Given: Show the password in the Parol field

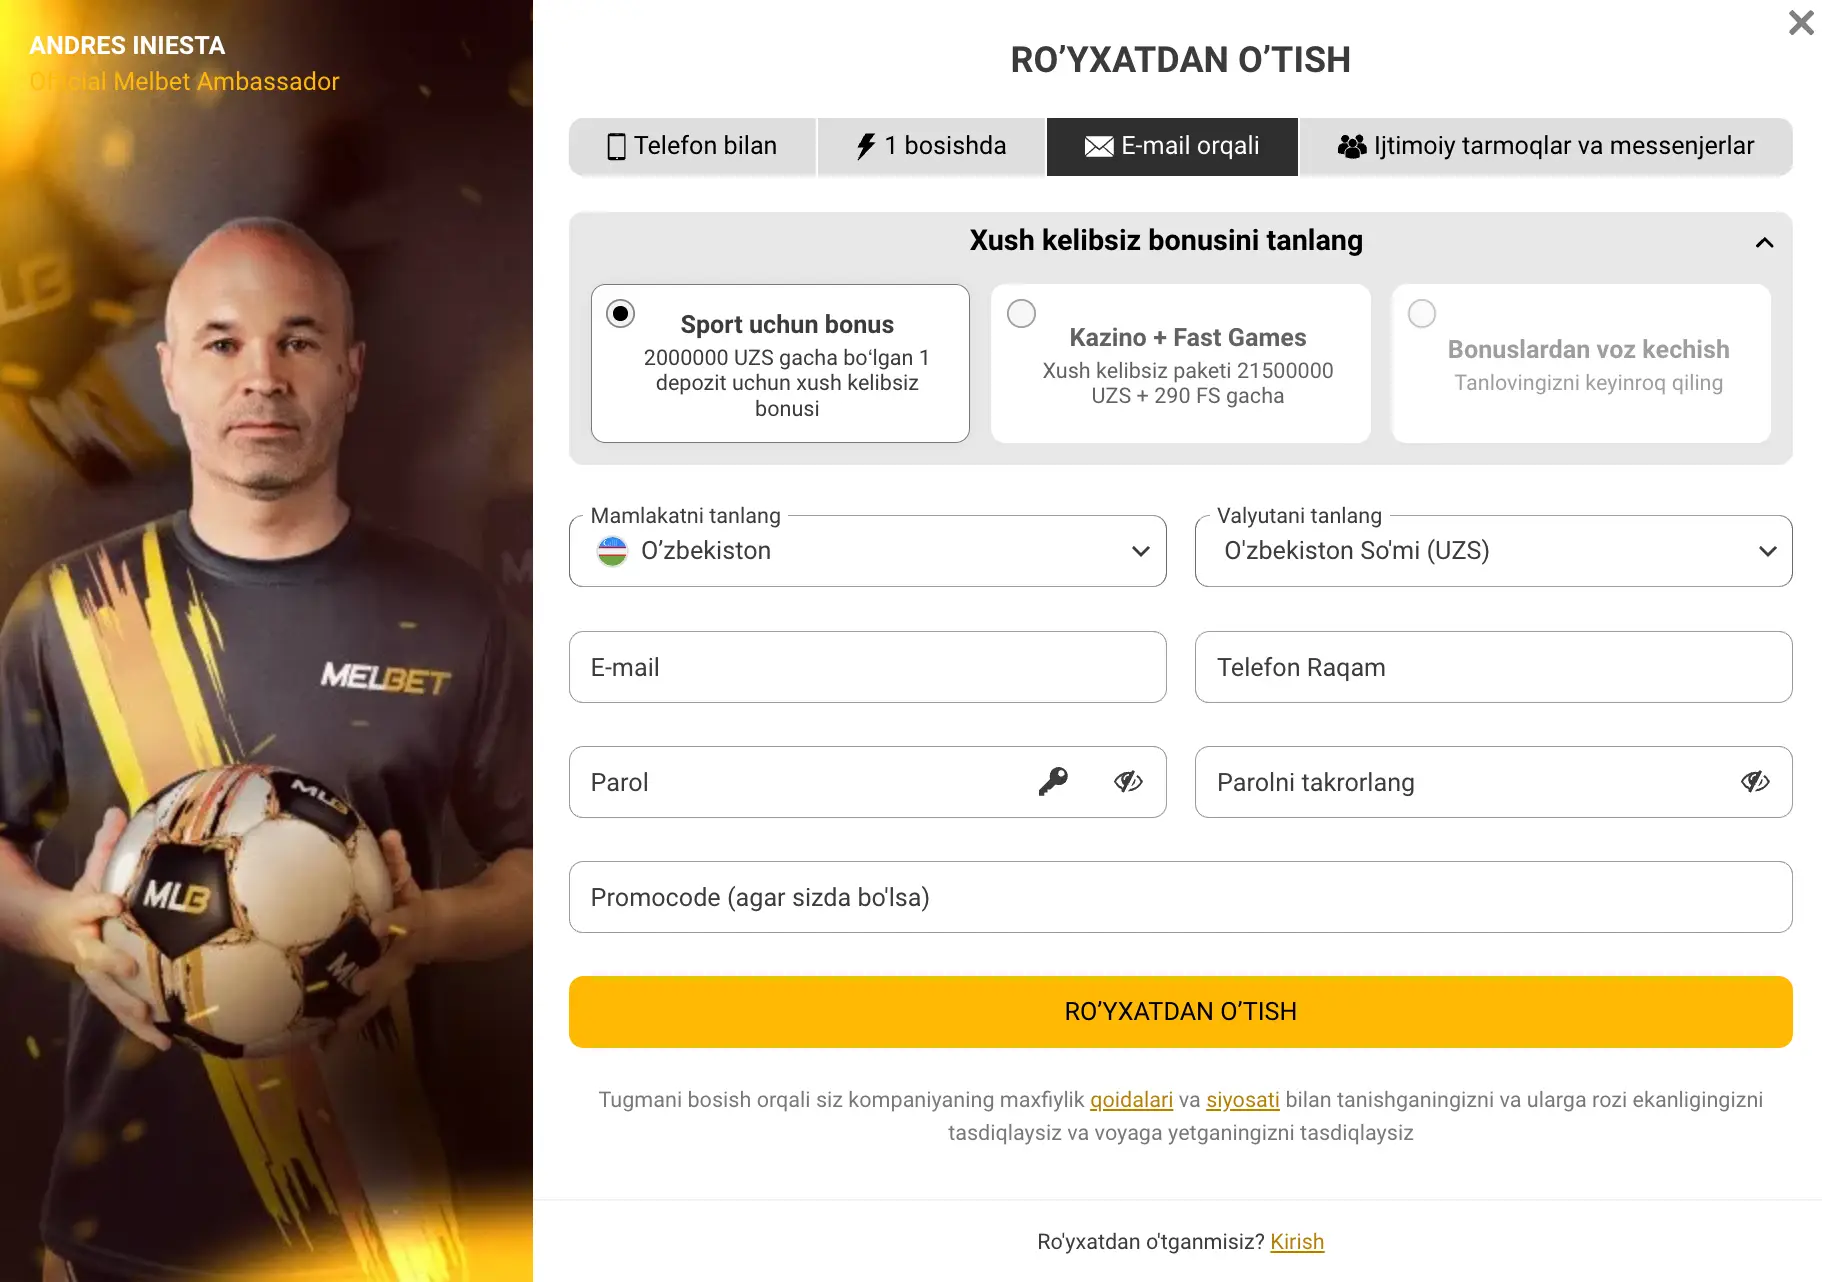Looking at the screenshot, I should (1129, 781).
